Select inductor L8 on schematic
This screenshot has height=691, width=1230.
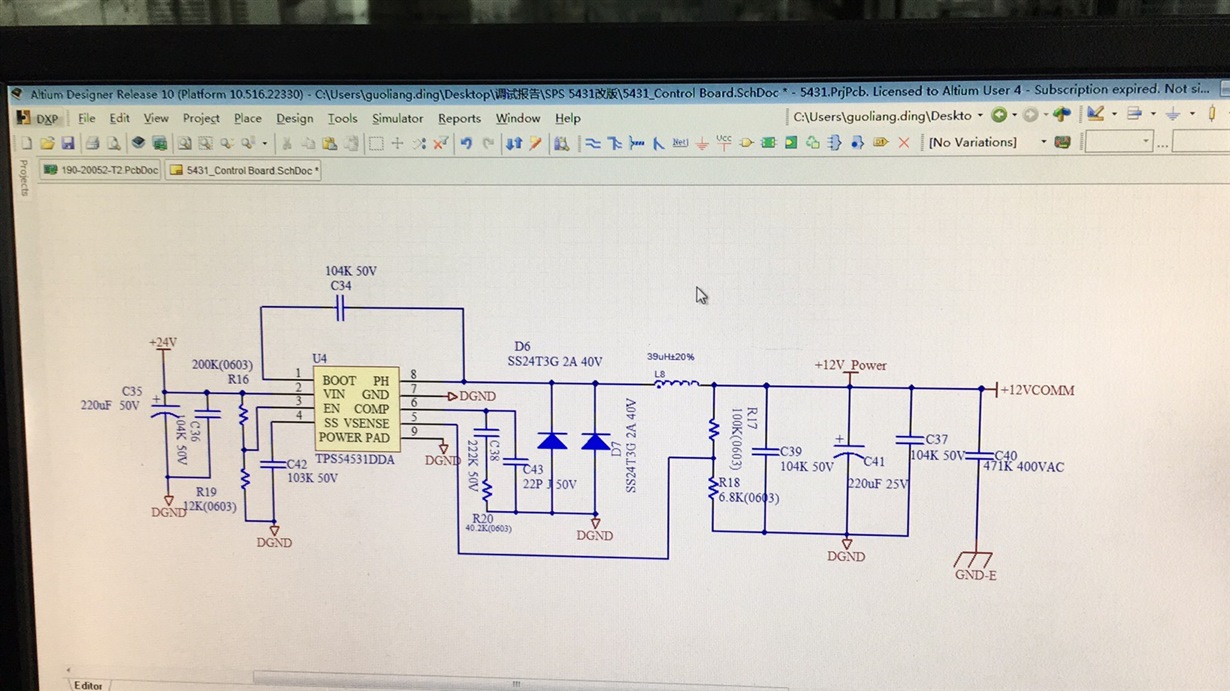click(x=676, y=384)
